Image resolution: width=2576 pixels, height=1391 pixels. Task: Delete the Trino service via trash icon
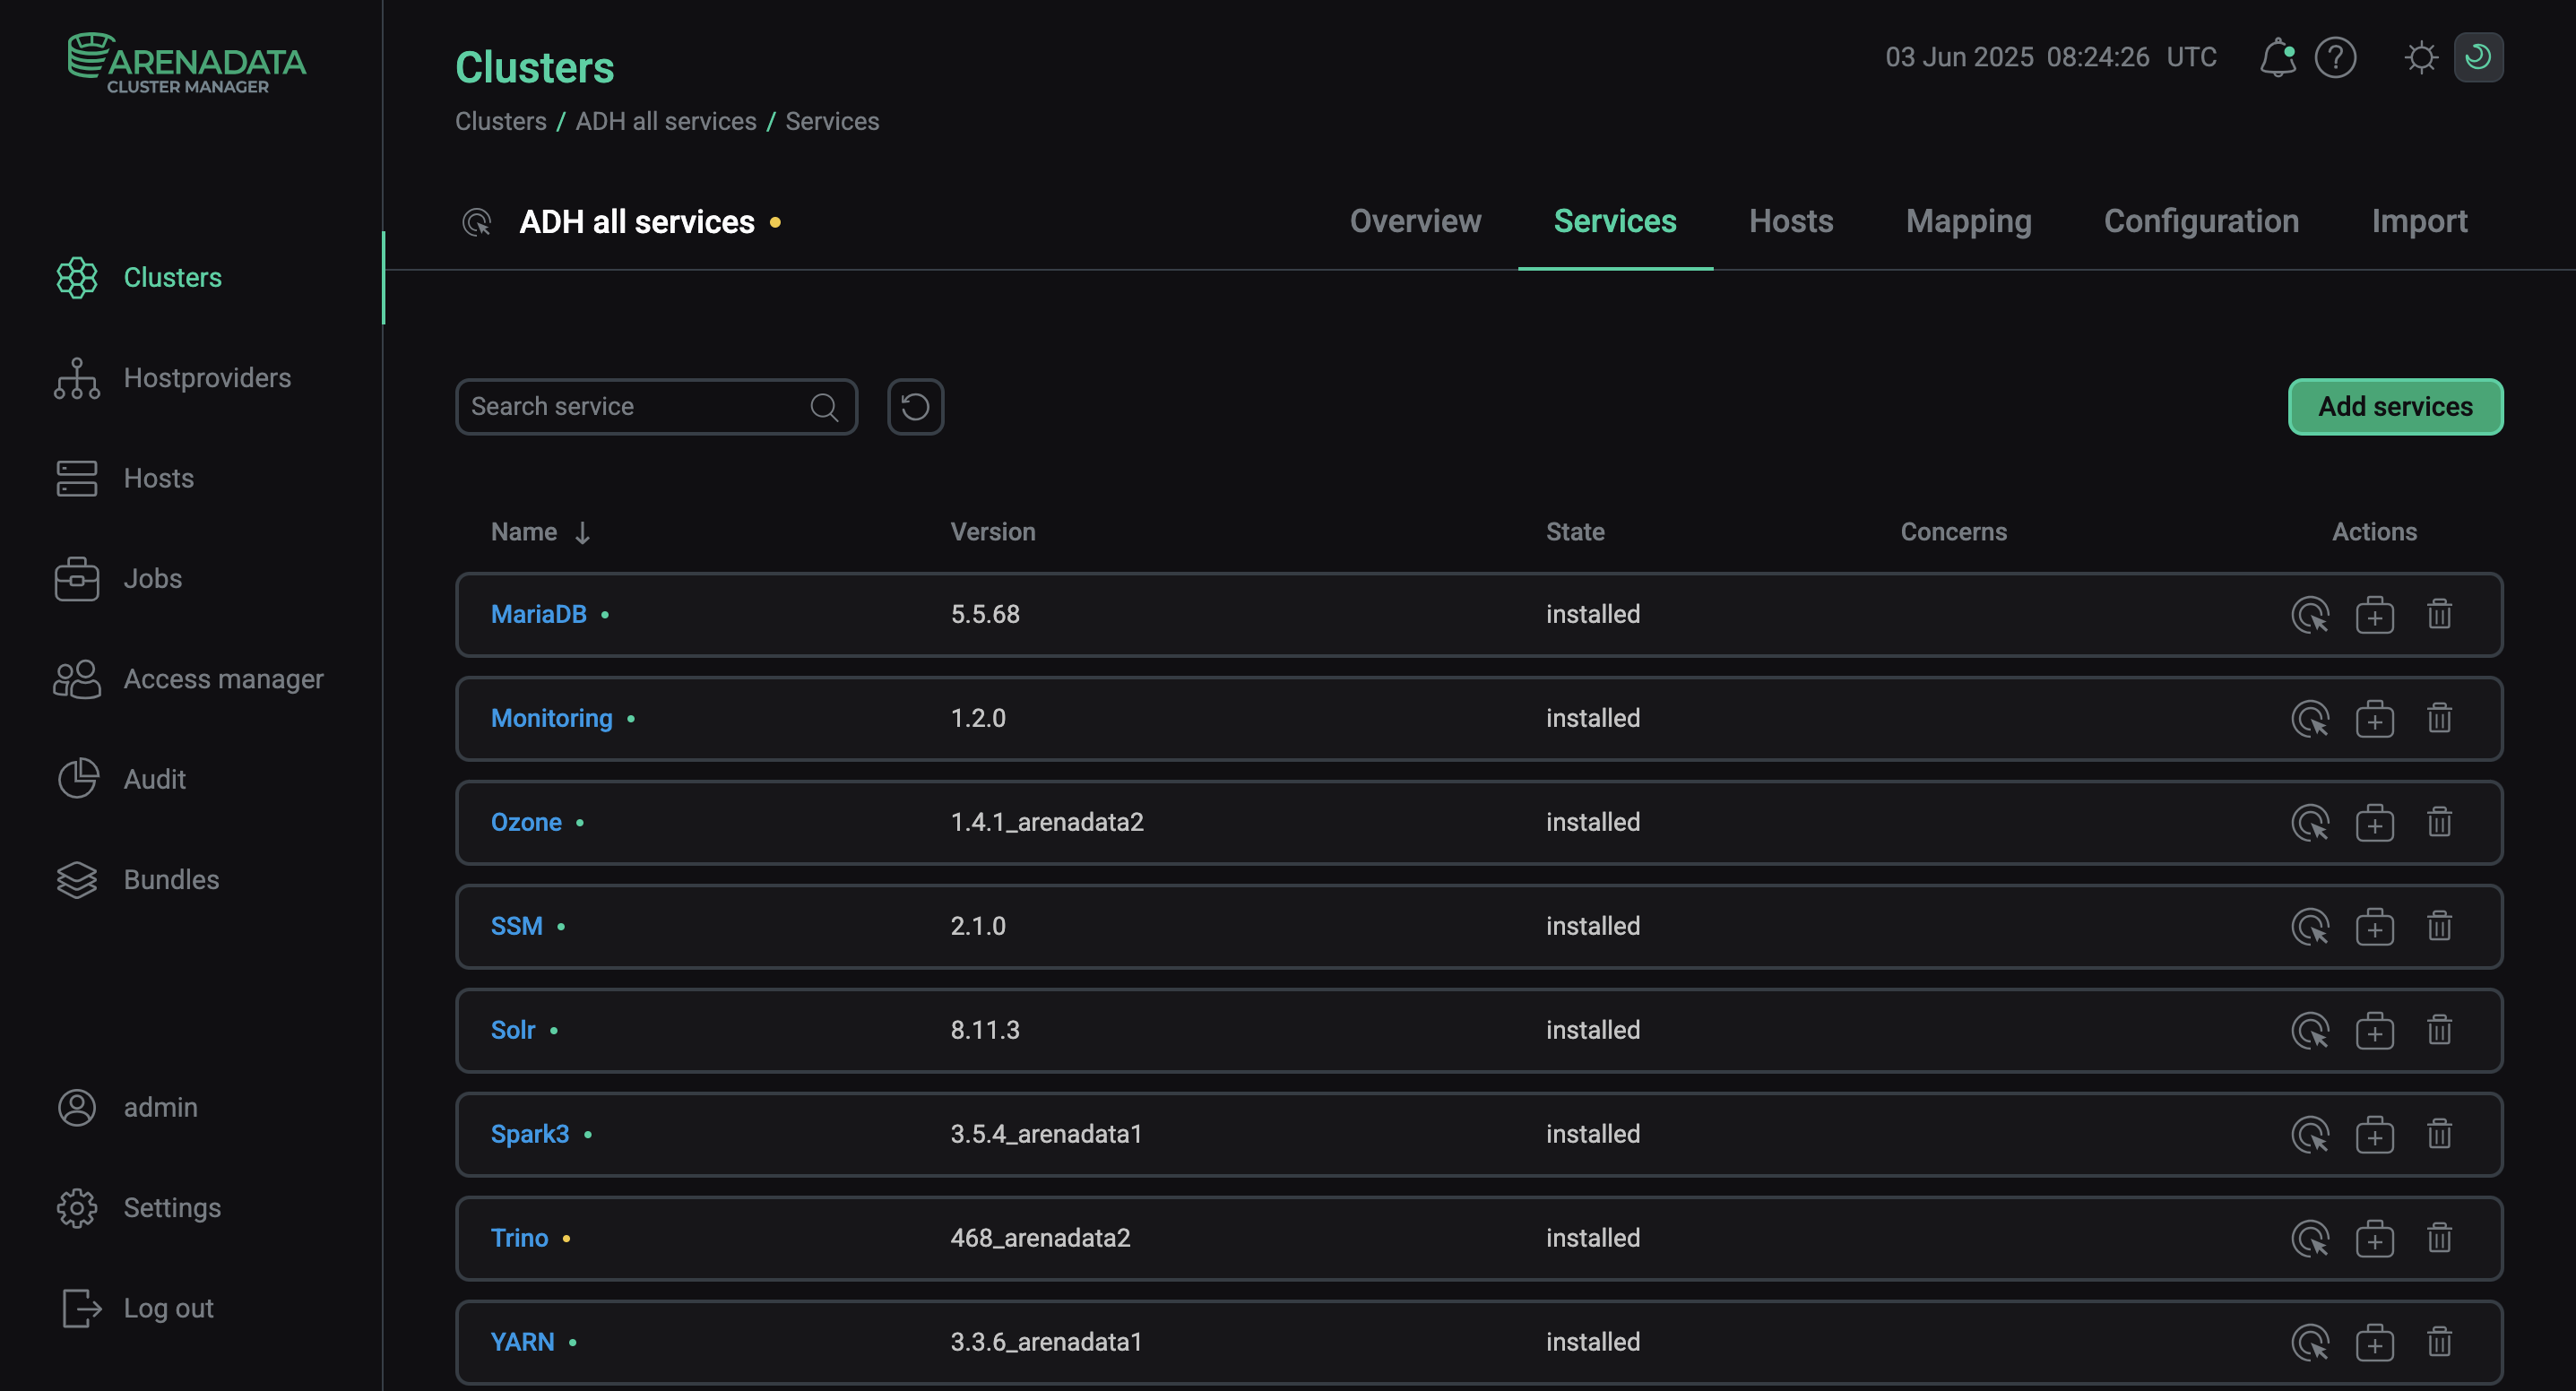coord(2439,1238)
